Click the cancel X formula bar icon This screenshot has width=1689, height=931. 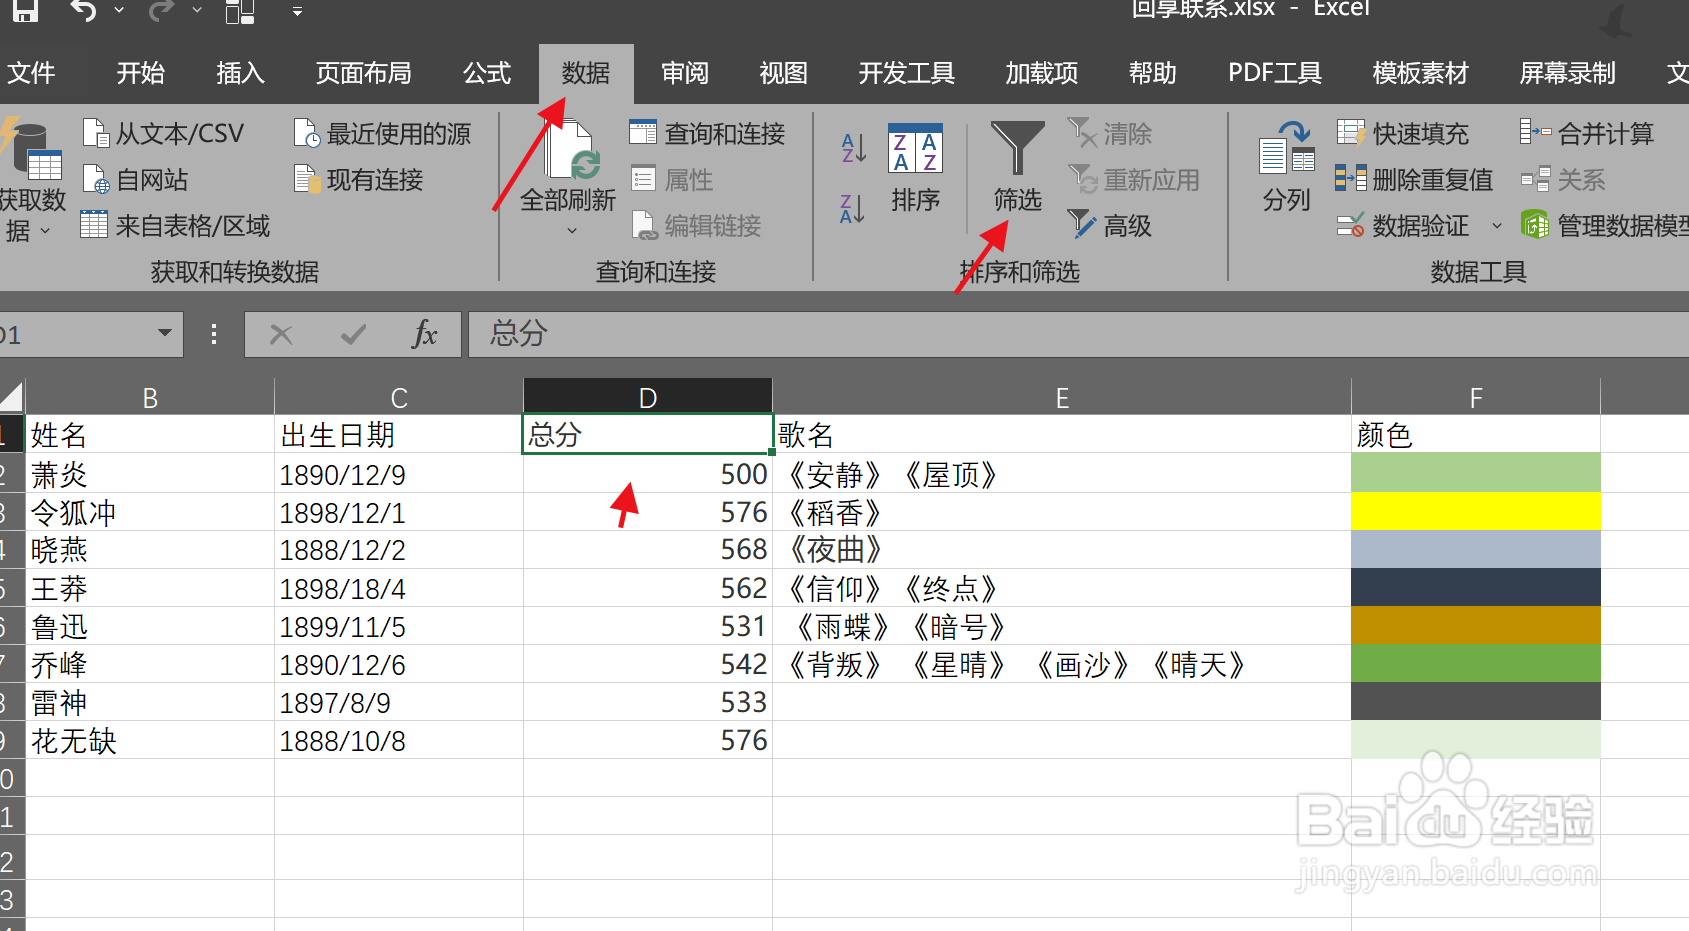(x=281, y=334)
